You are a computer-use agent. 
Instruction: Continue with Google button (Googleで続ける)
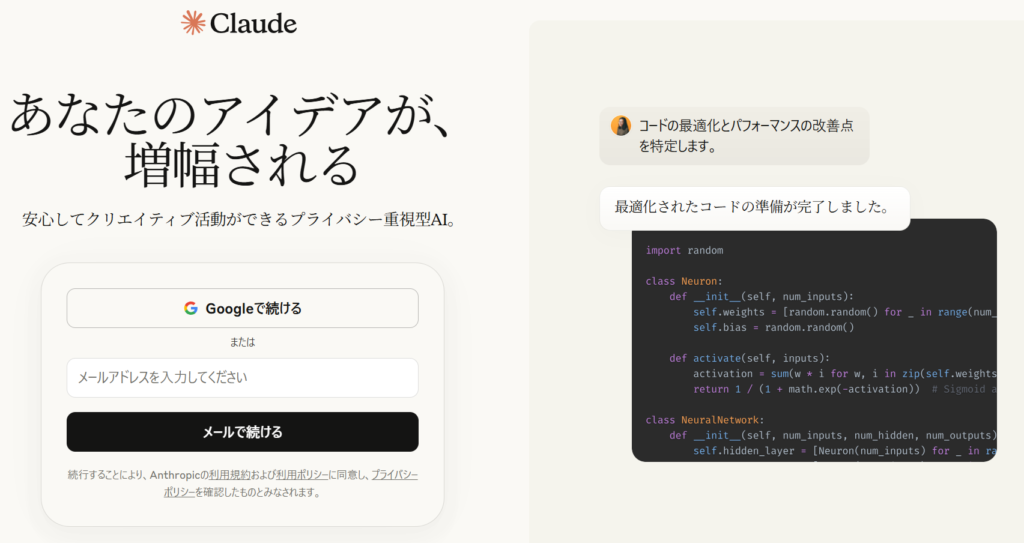242,308
